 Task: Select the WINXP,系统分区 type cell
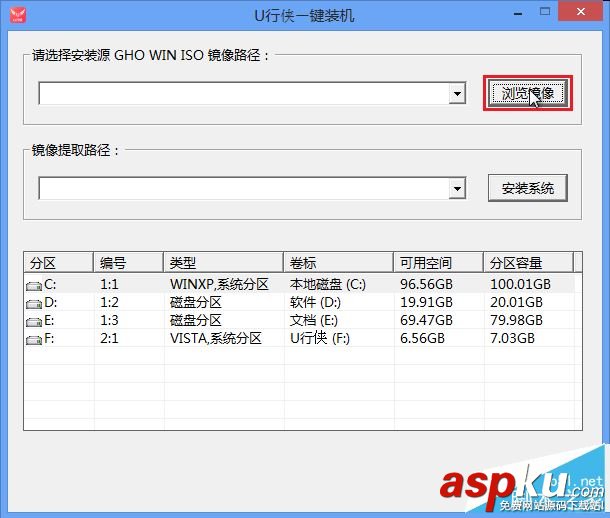219,284
